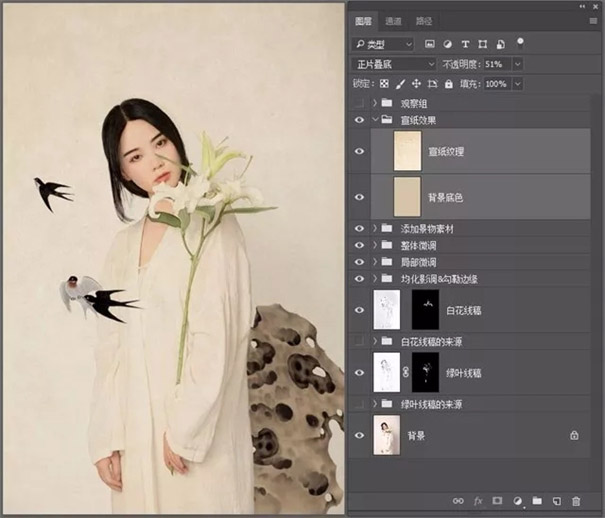This screenshot has width=605, height=518.
Task: Hide the 绿叶线稿 layer
Action: click(359, 373)
